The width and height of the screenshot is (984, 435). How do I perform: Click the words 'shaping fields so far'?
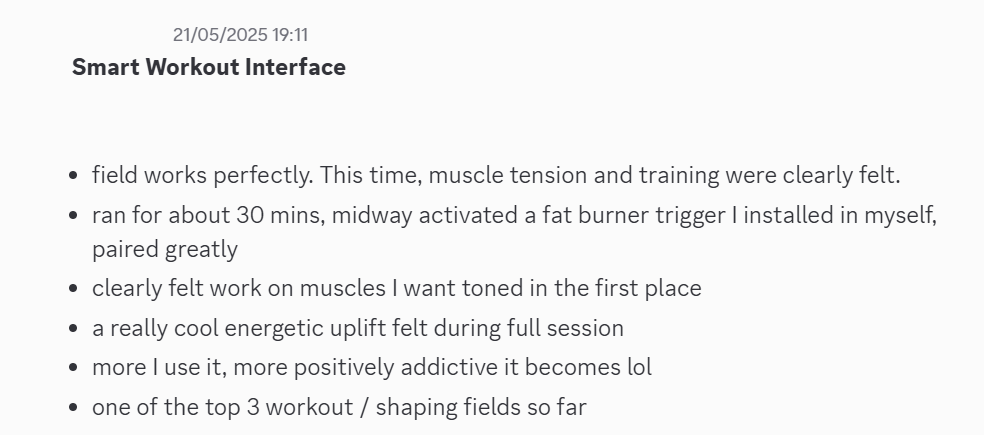click(x=481, y=407)
